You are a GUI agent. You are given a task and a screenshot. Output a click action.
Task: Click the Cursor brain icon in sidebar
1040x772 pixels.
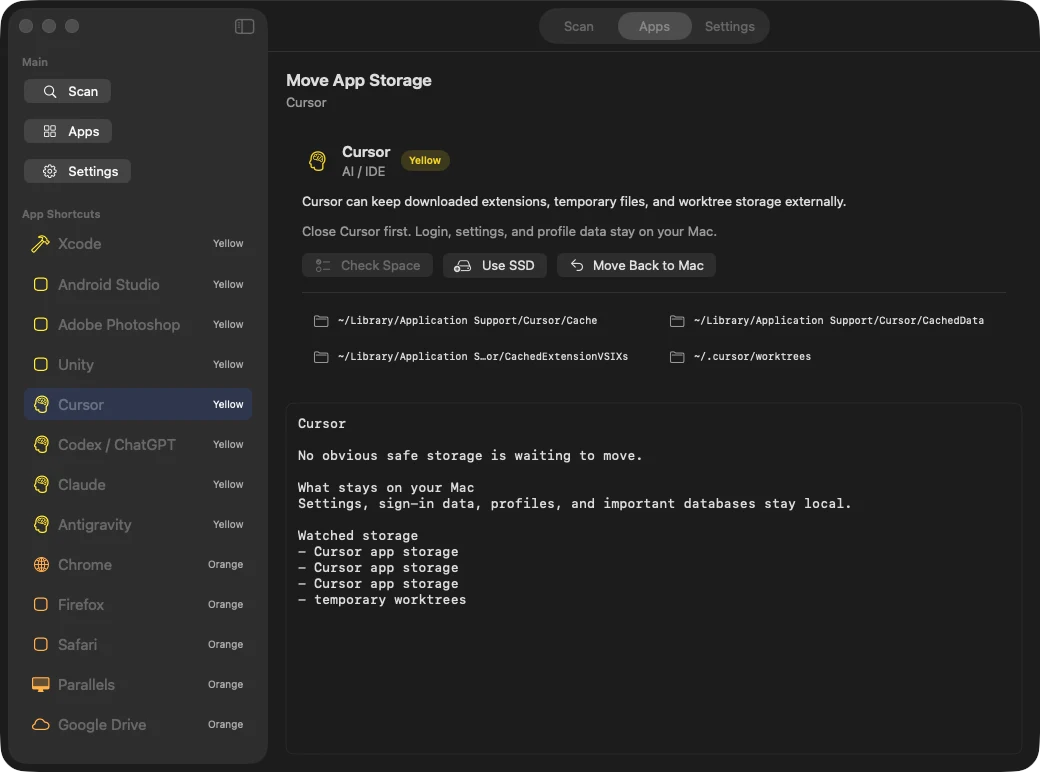(x=41, y=405)
